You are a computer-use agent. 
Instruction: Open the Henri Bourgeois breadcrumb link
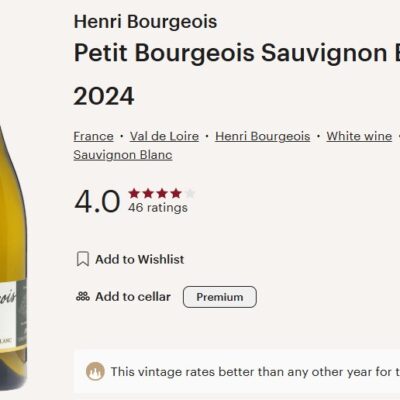click(x=263, y=136)
